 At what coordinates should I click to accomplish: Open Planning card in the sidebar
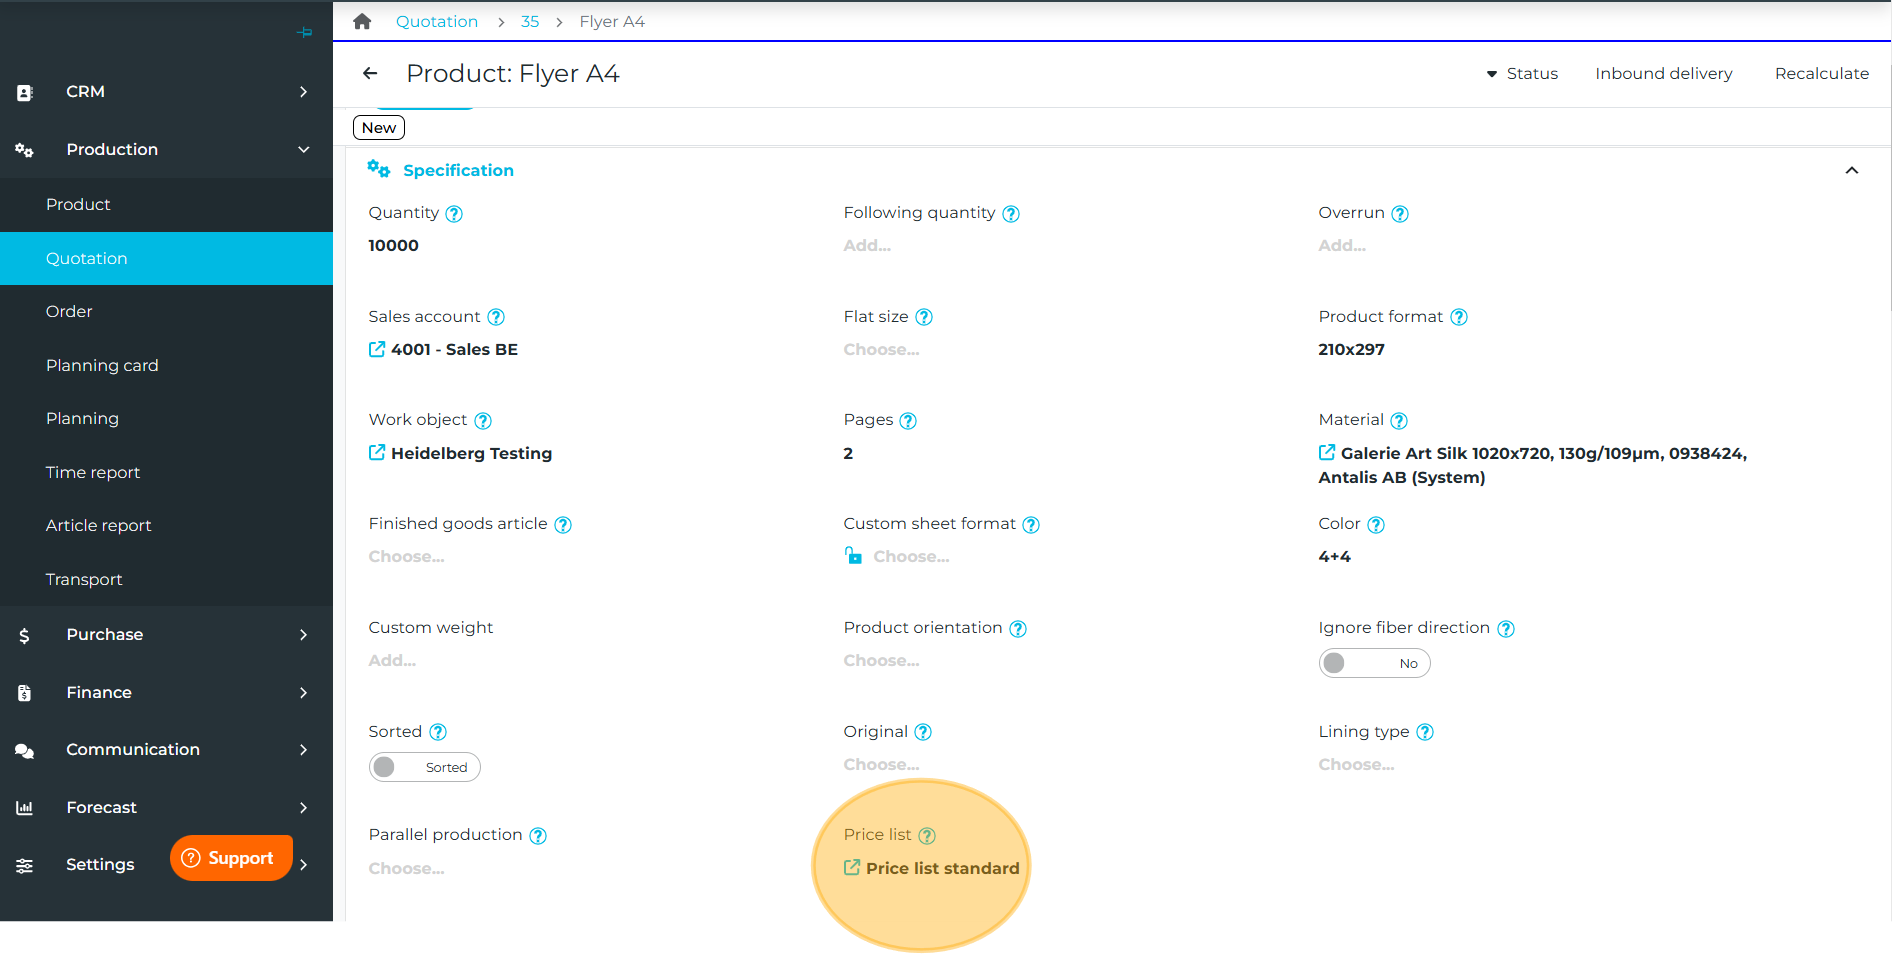[x=102, y=365]
